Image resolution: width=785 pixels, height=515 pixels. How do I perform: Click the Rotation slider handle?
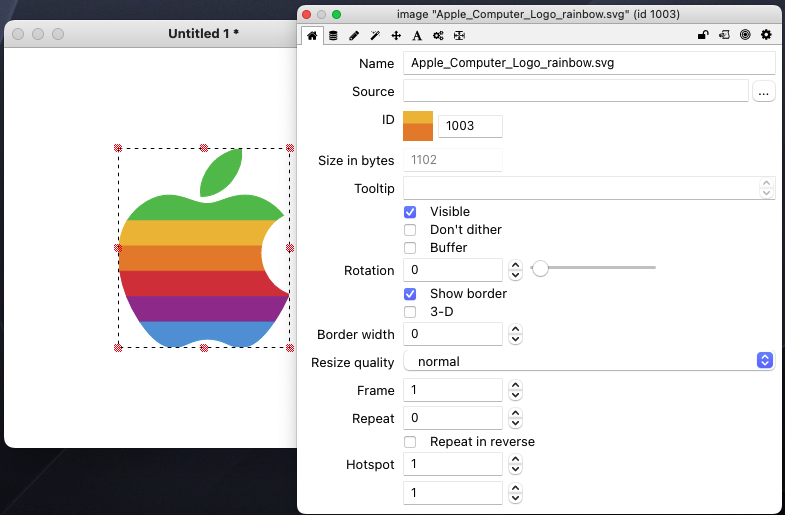540,268
